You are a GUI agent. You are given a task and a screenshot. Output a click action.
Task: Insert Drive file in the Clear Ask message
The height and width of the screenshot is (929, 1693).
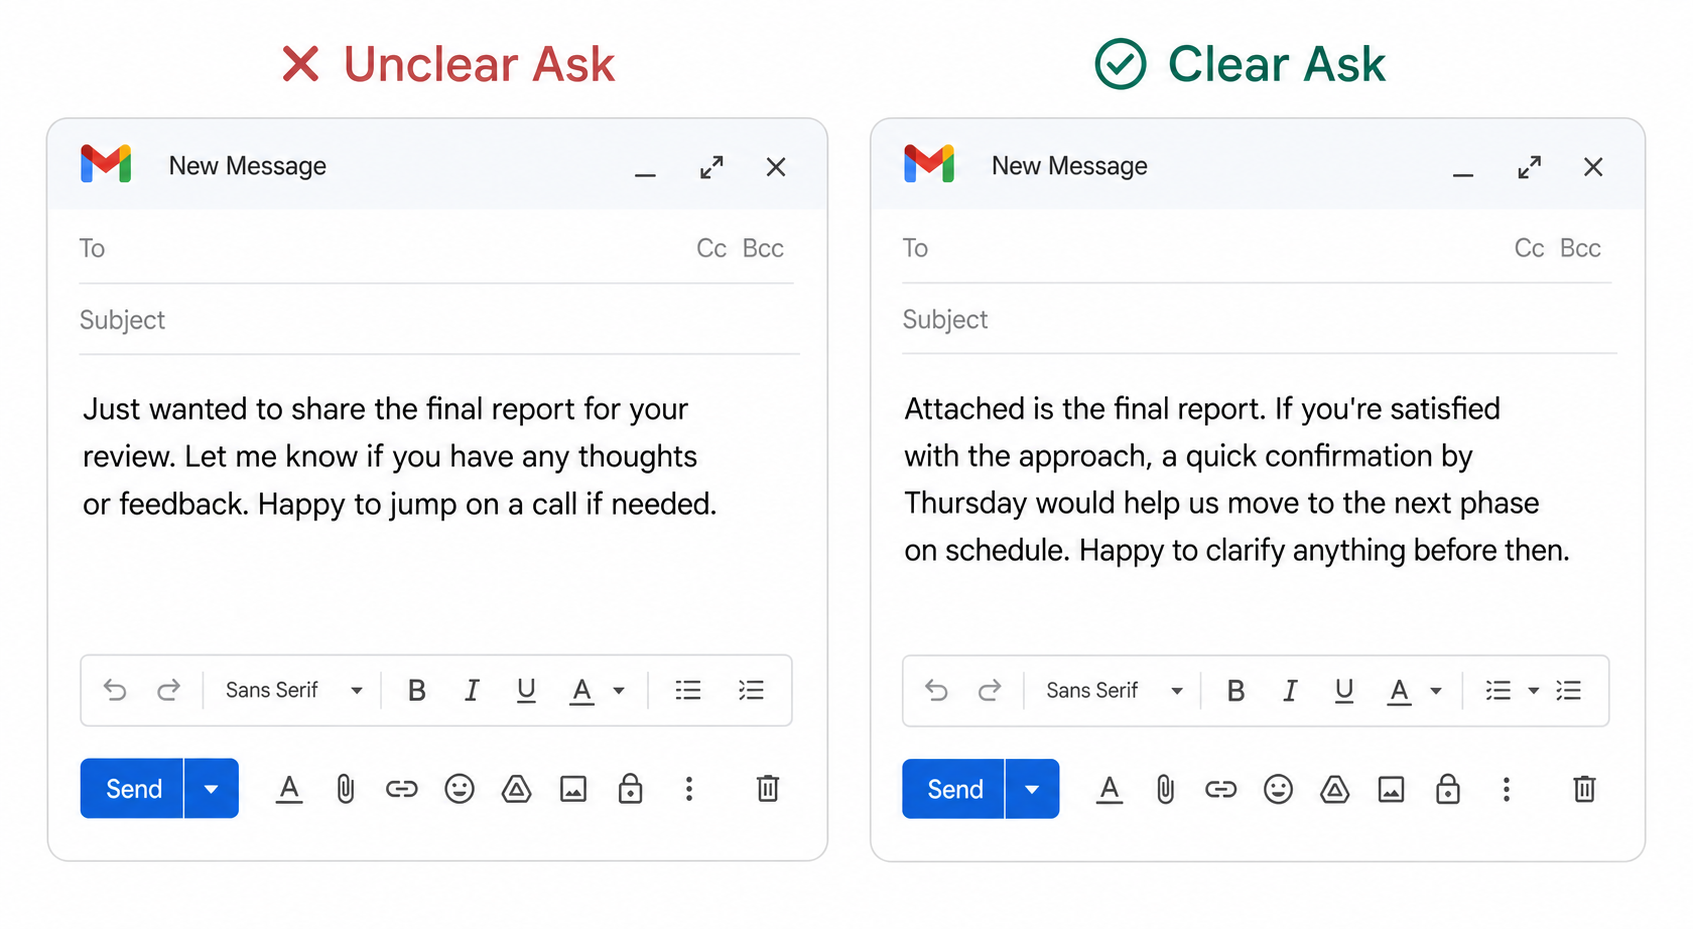[1335, 790]
